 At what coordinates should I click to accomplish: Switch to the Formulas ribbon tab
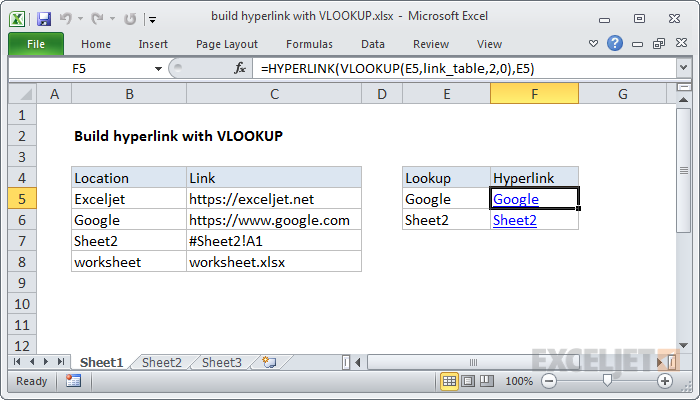[309, 44]
